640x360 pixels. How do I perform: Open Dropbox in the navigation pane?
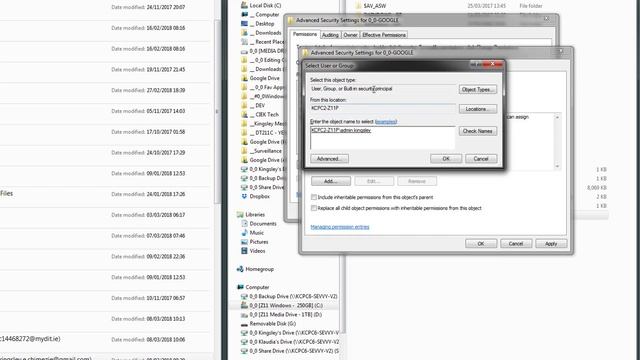pyautogui.click(x=256, y=196)
